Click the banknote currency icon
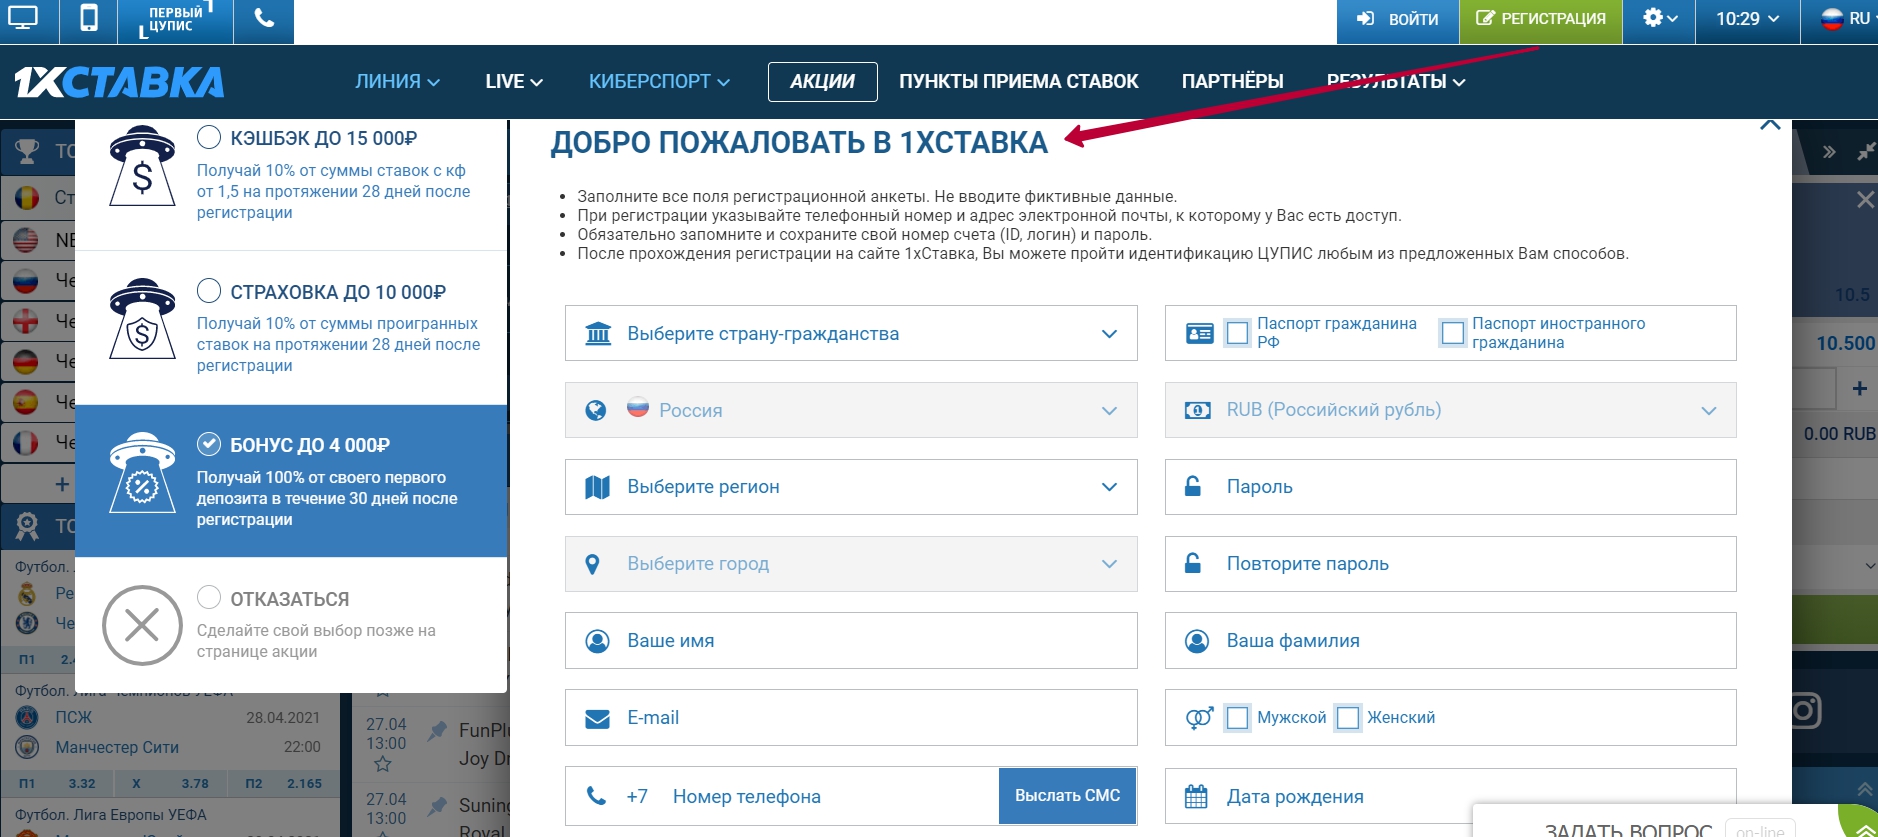 1198,410
